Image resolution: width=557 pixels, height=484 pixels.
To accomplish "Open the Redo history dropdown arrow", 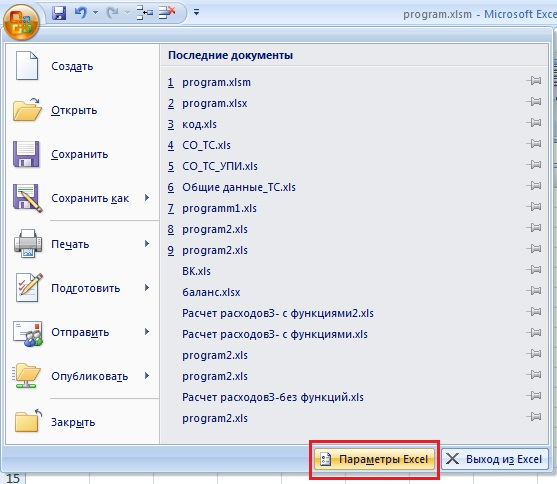I will pos(127,13).
